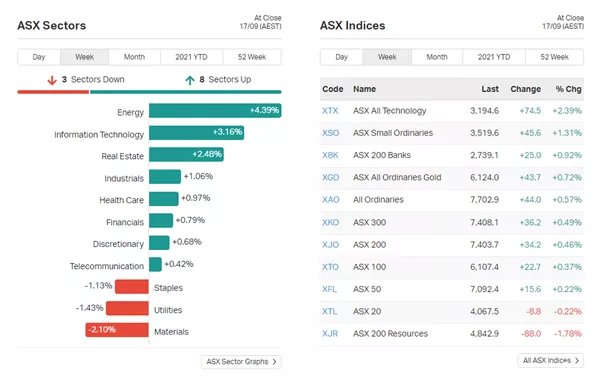The height and width of the screenshot is (384, 602).
Task: Click the Energy sector +4.39% bar
Action: (x=215, y=111)
